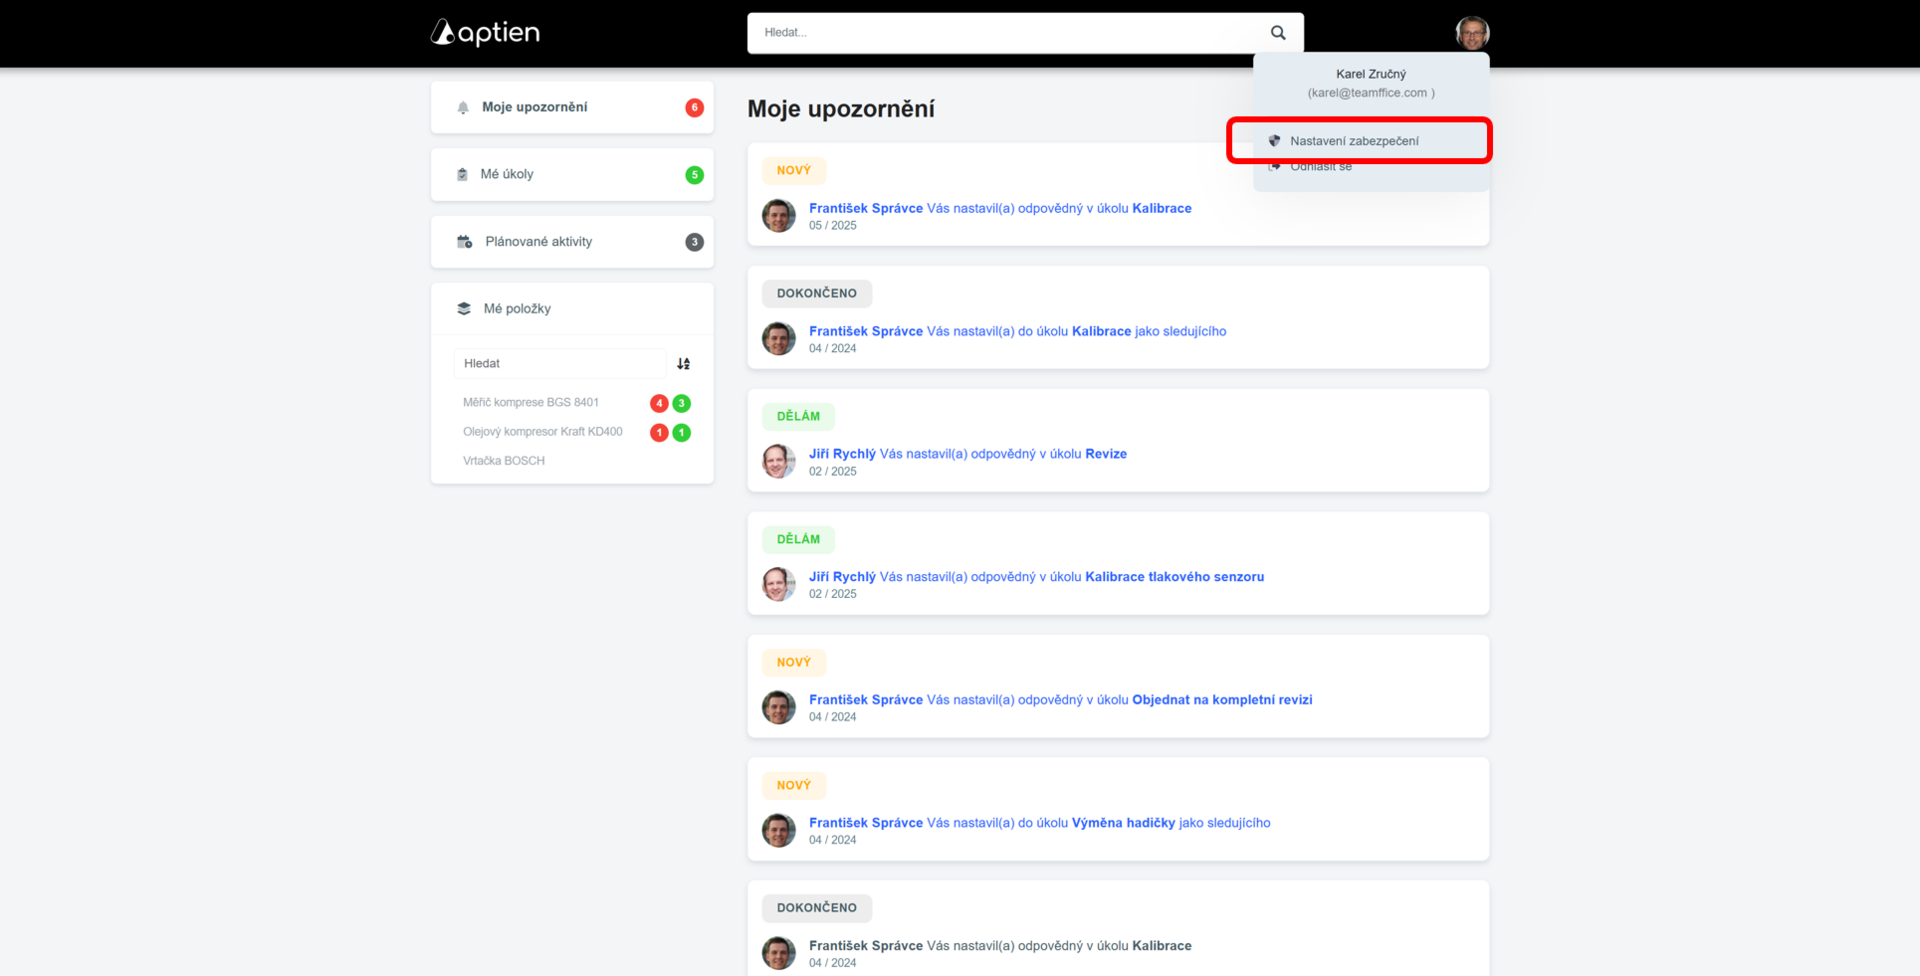Go to Mé úkoly section
1920x976 pixels.
507,174
